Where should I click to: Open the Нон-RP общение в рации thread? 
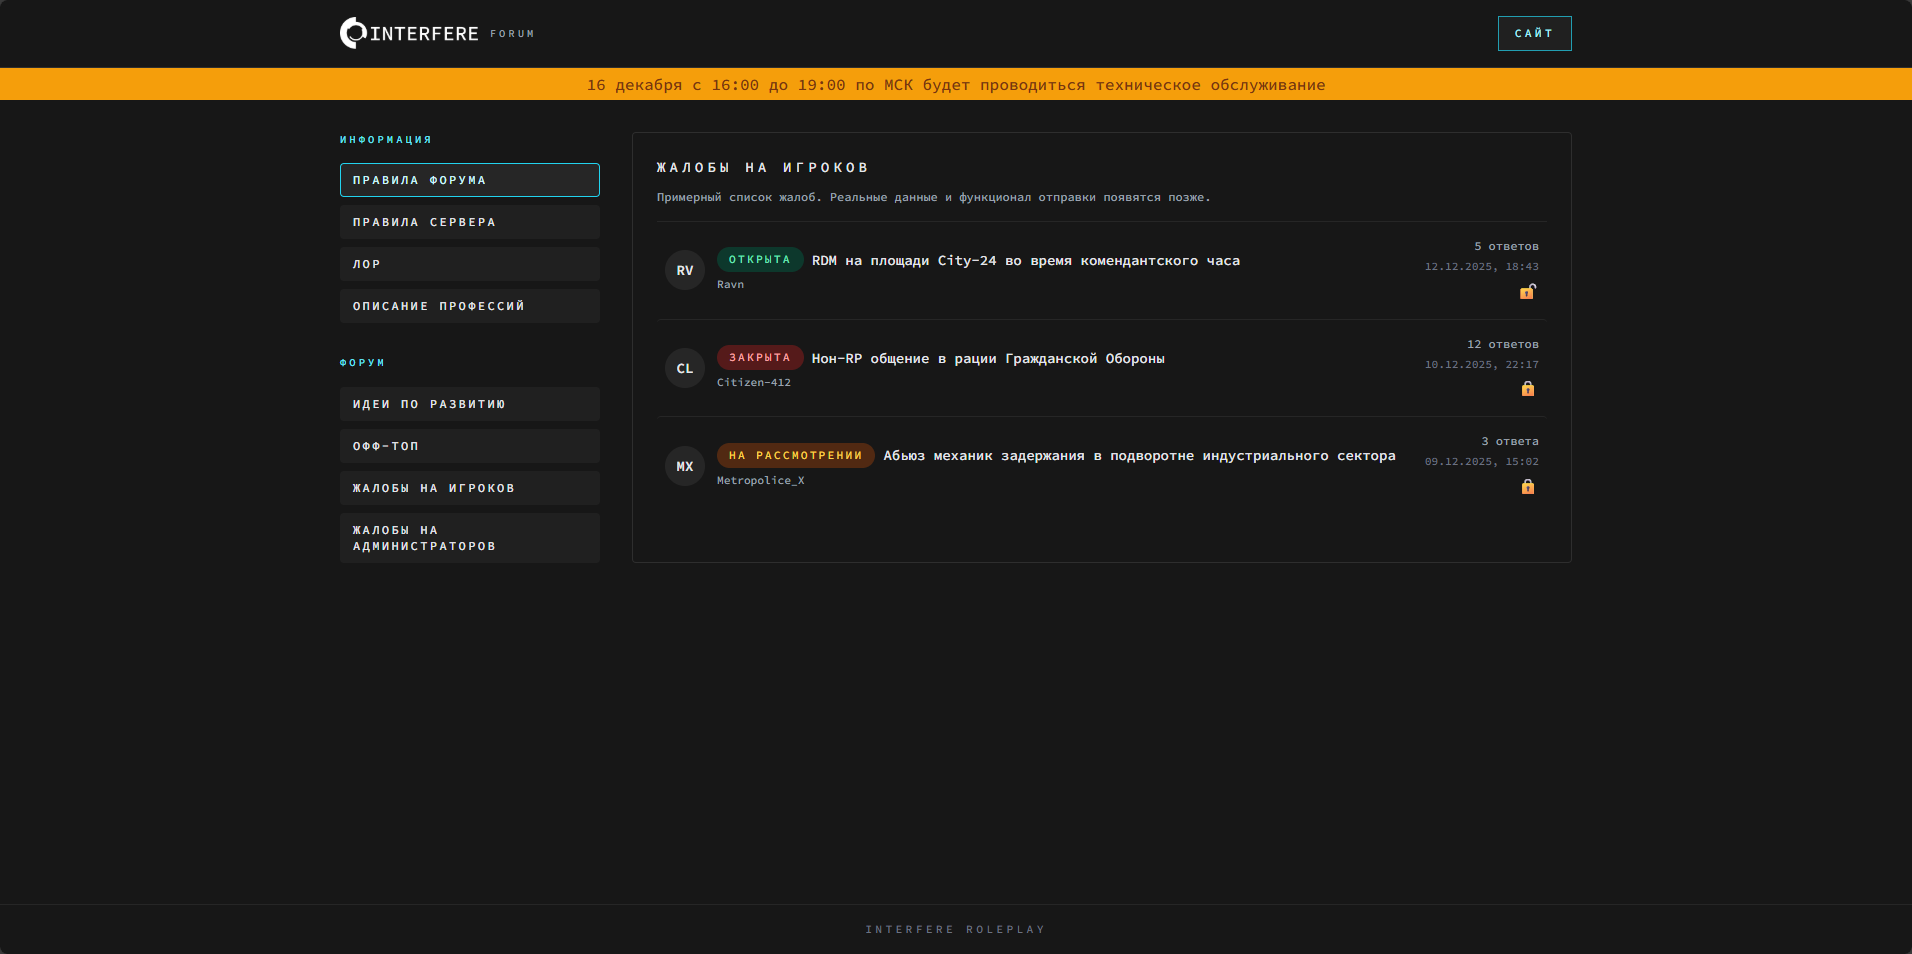point(987,359)
